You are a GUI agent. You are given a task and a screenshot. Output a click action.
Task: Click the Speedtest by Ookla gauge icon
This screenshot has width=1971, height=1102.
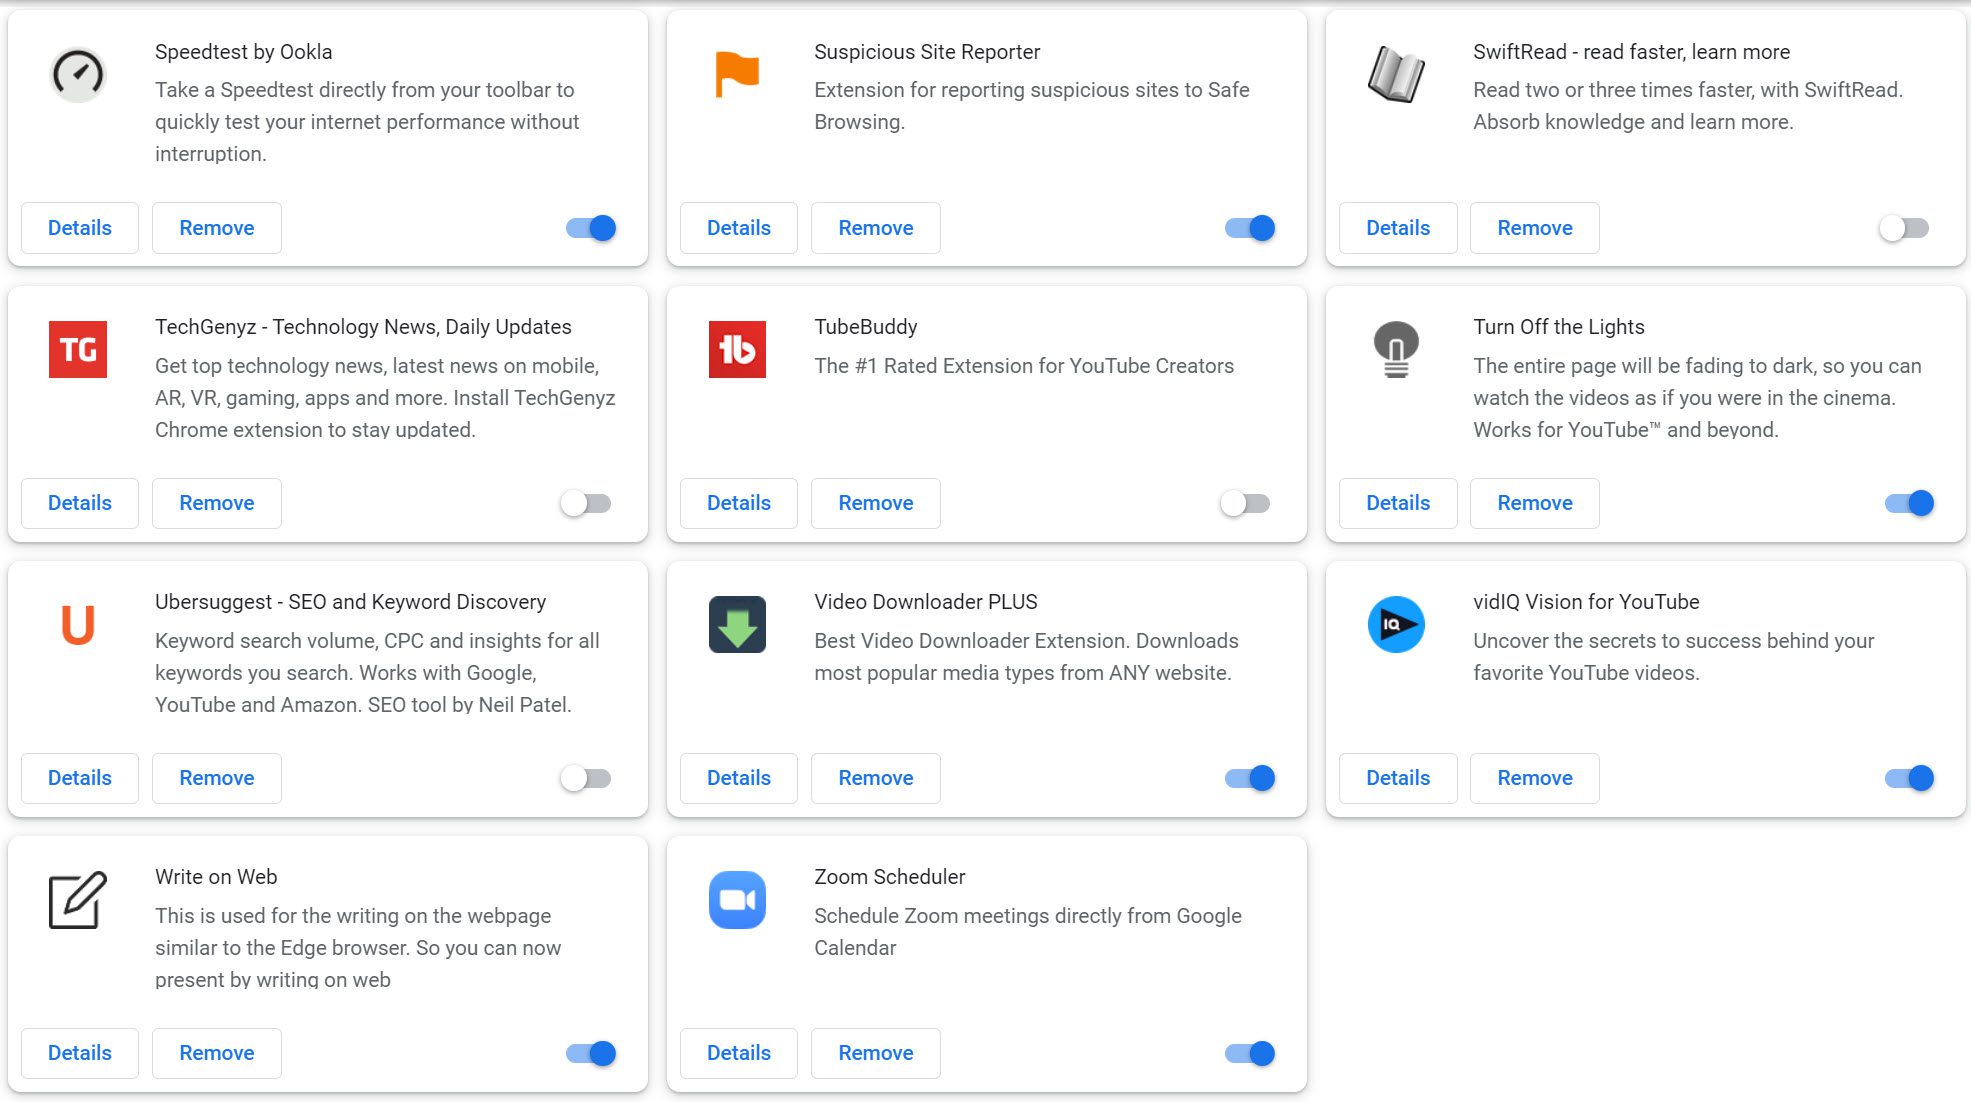[x=77, y=74]
